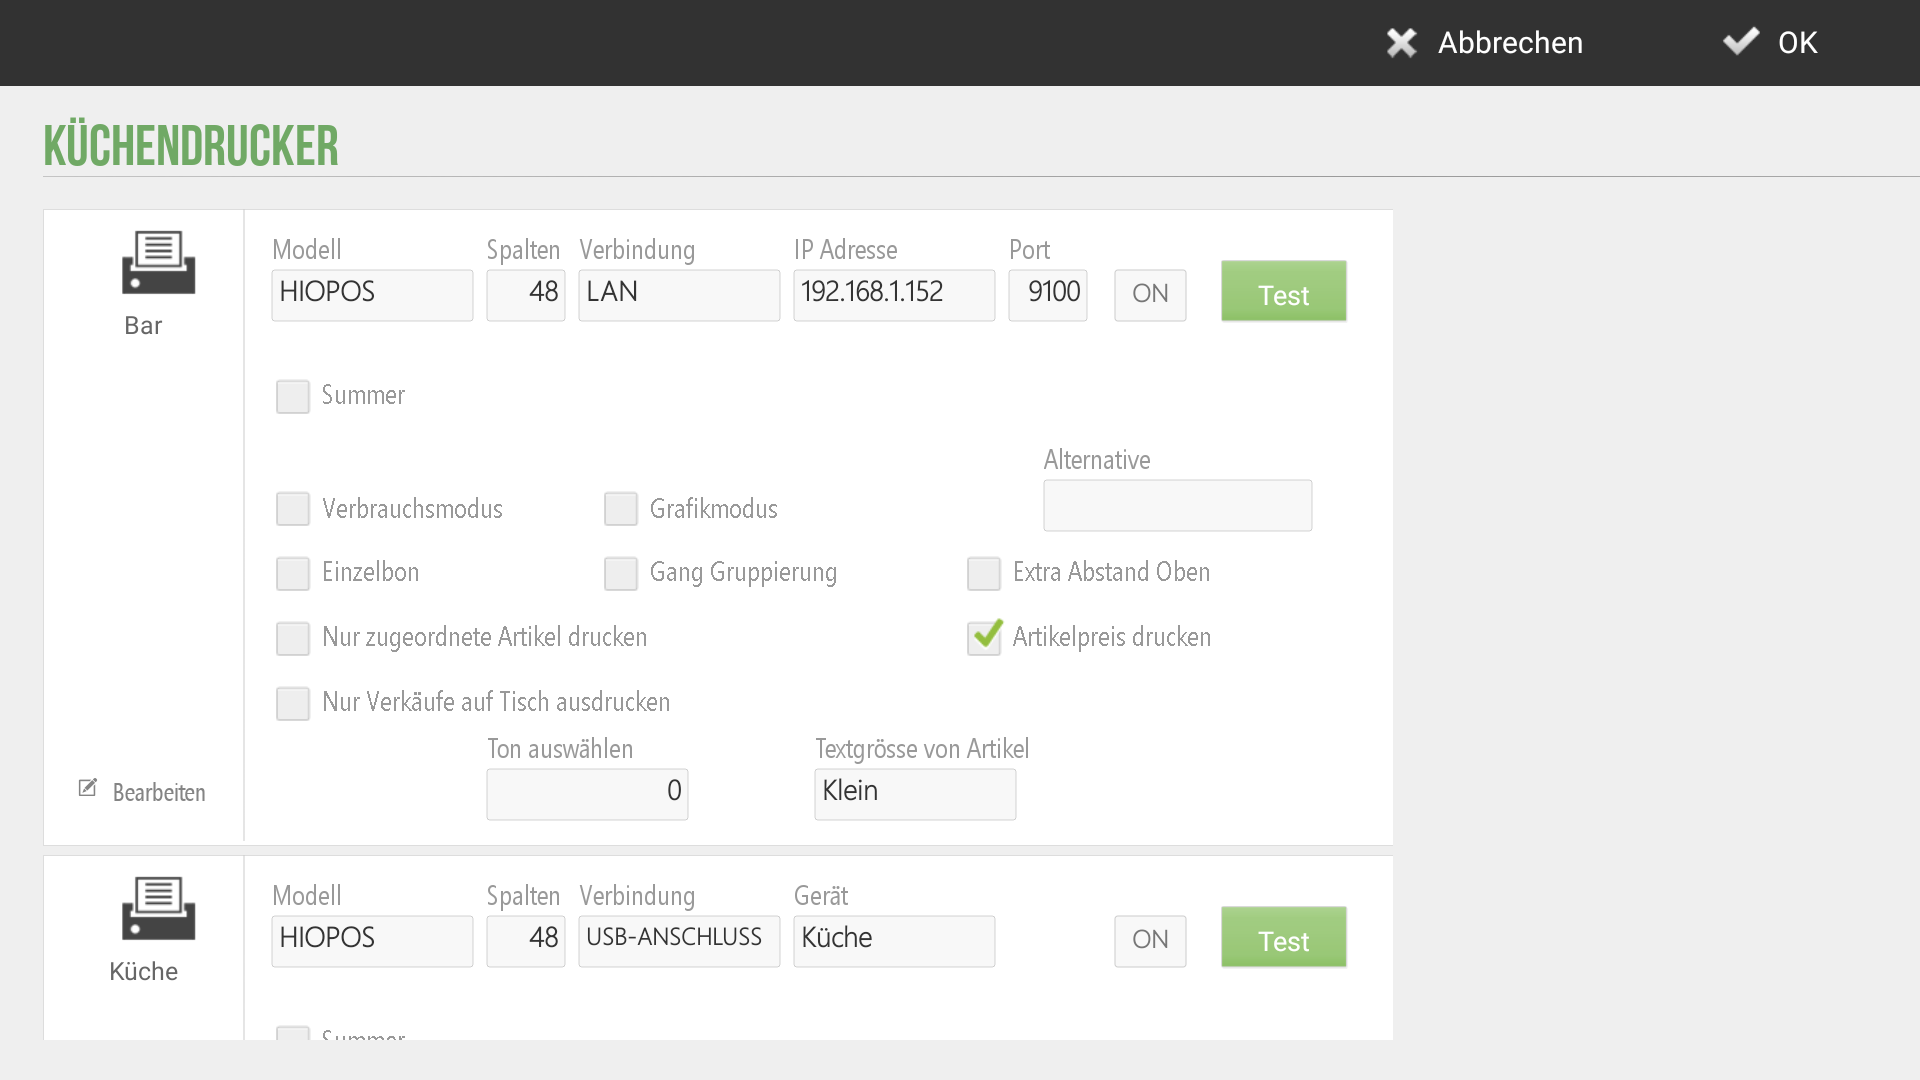Screen dimensions: 1920x1080
Task: Click the Bar printer name label
Action: coord(143,326)
